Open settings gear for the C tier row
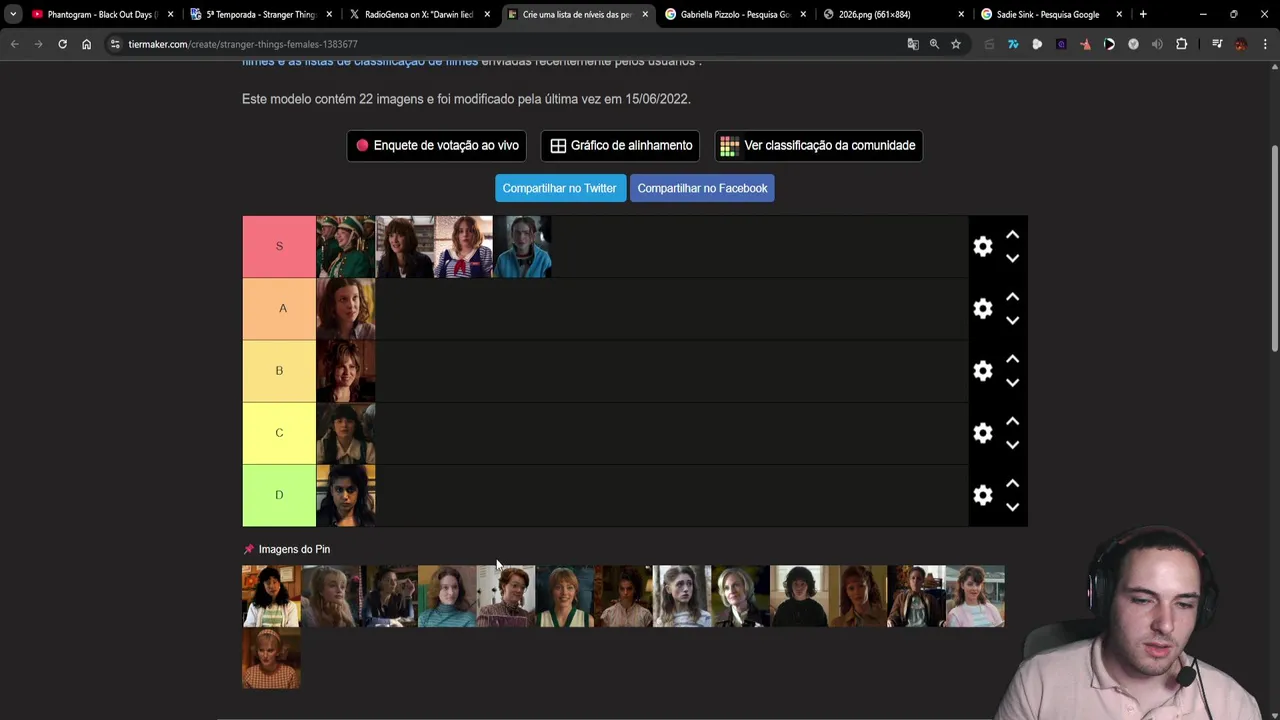 pos(983,433)
